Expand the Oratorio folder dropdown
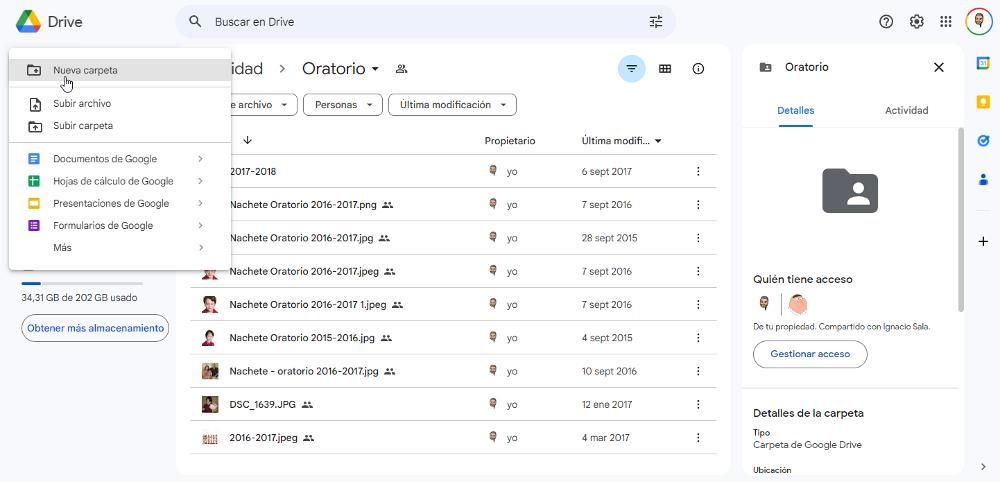 pyautogui.click(x=376, y=69)
